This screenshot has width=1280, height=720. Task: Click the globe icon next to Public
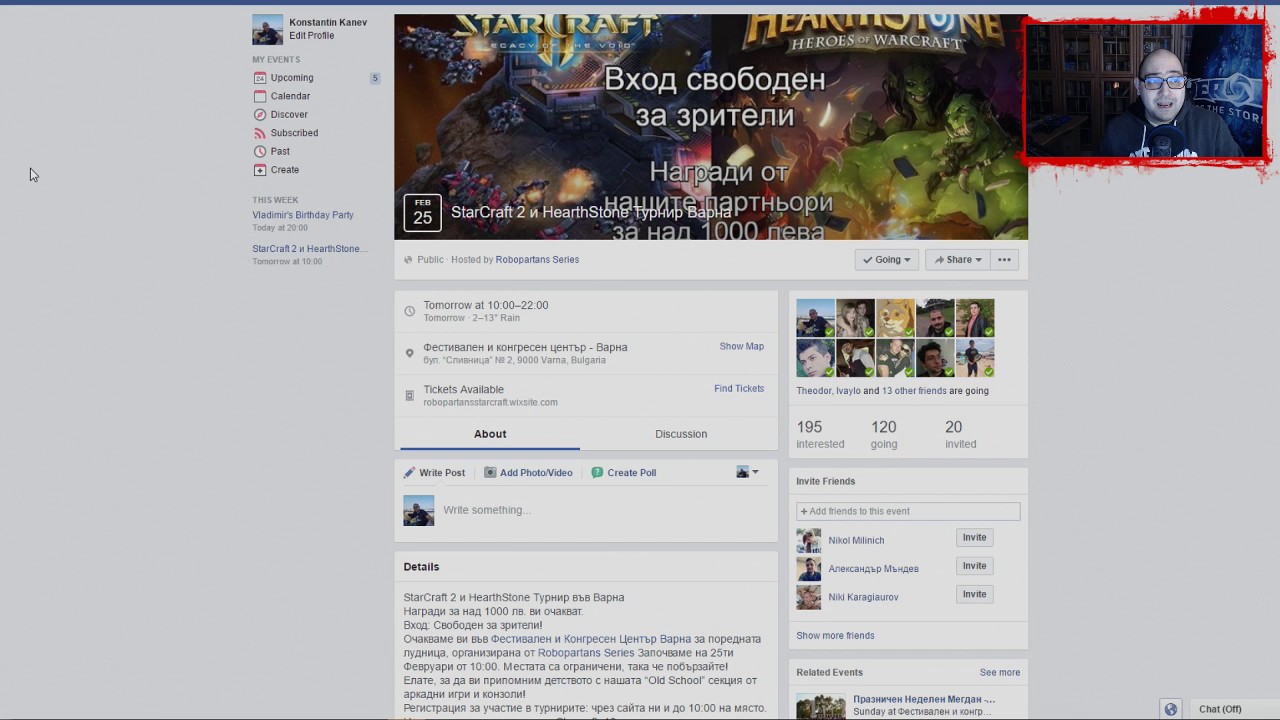(x=408, y=260)
